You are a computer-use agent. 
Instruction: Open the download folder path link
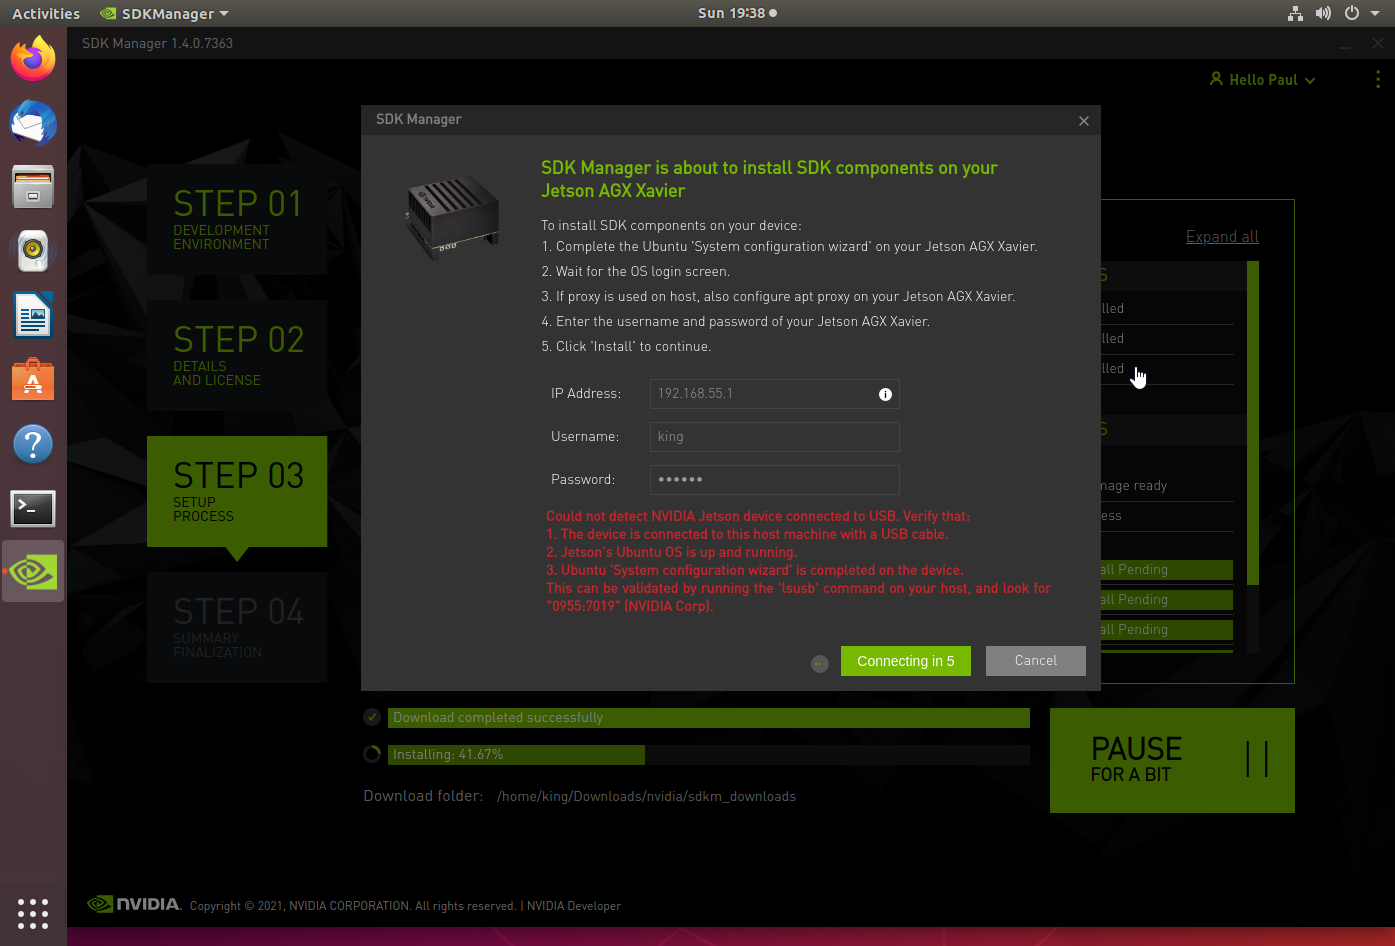[646, 796]
